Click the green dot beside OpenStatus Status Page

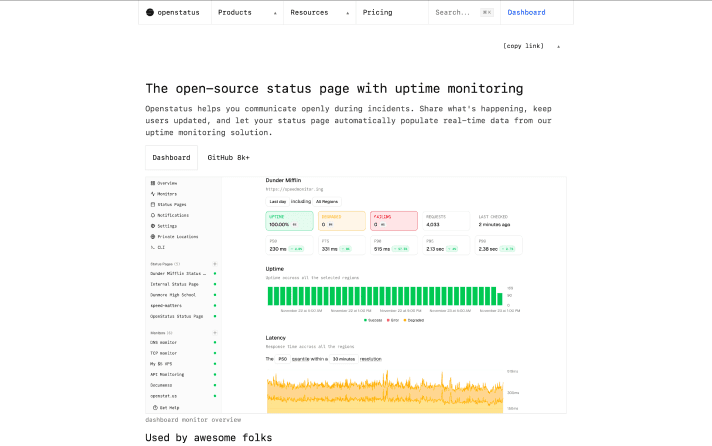pyautogui.click(x=215, y=316)
